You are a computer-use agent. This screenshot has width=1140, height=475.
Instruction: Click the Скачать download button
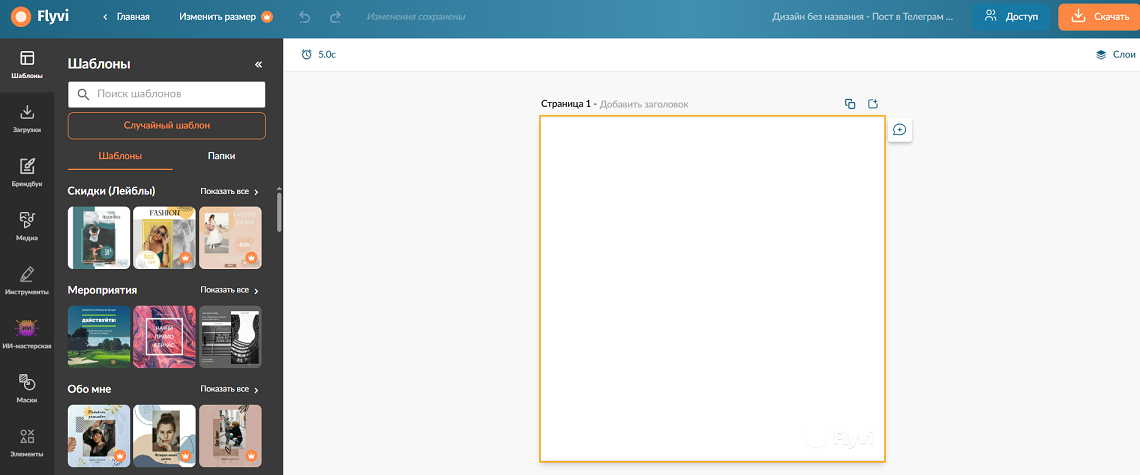click(1100, 16)
